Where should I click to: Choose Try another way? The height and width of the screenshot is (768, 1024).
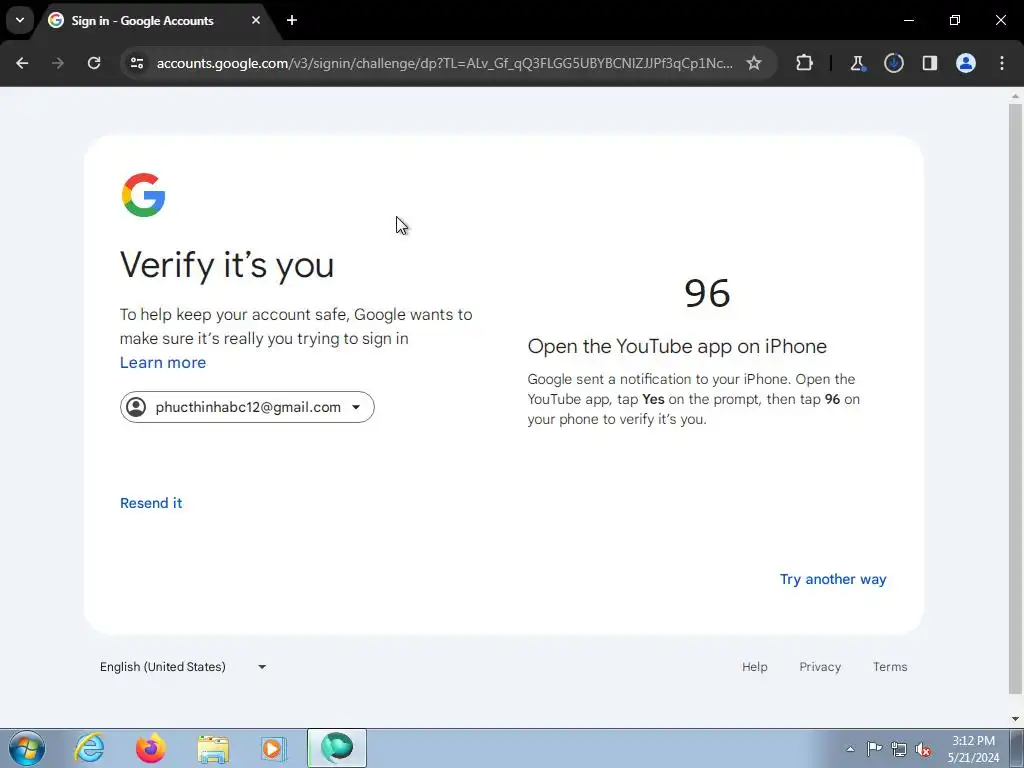833,579
